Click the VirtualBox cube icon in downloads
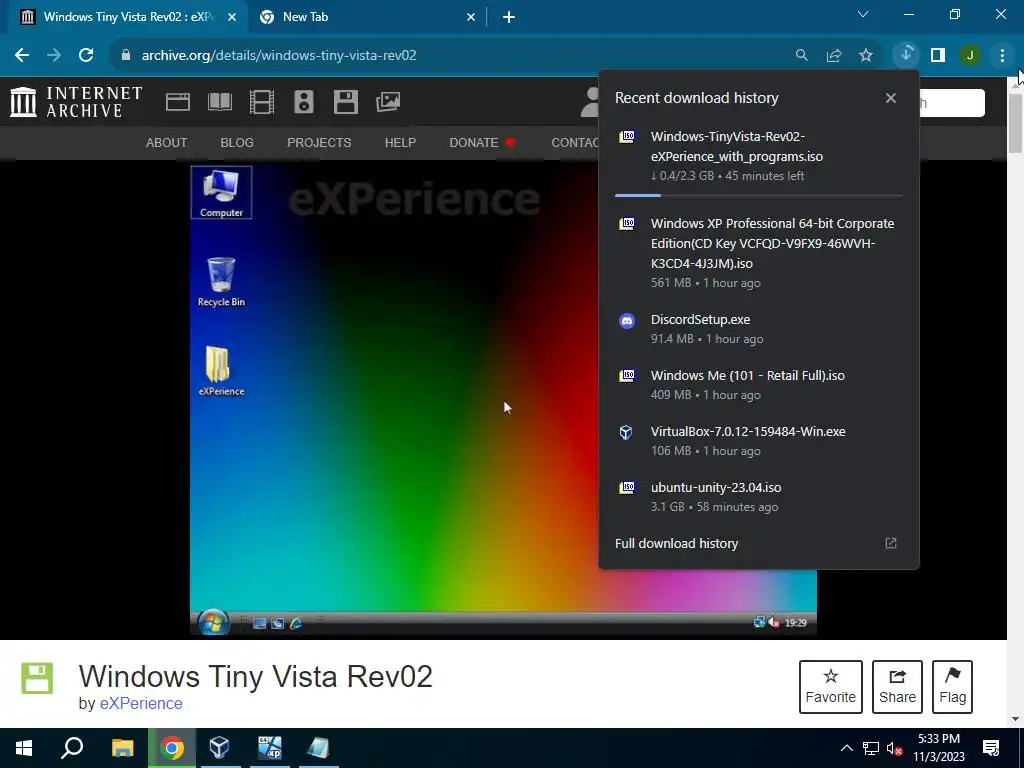This screenshot has height=768, width=1024. (x=626, y=432)
